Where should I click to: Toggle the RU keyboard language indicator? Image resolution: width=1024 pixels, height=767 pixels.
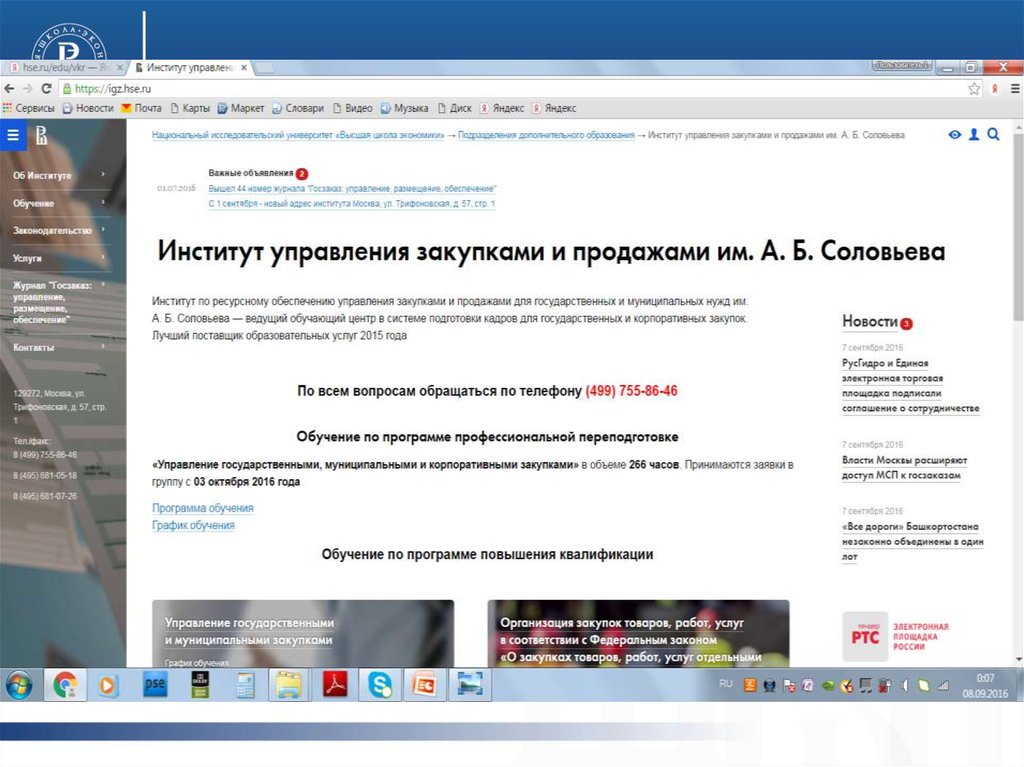[726, 683]
